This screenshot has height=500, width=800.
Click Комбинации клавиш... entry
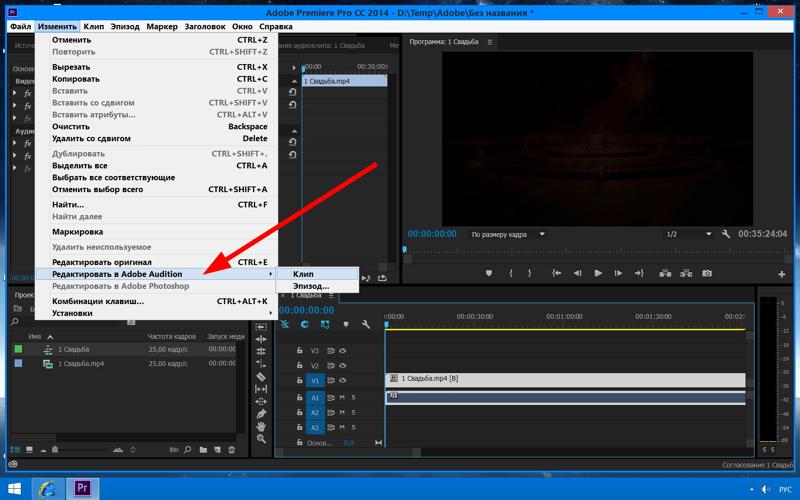pos(156,301)
